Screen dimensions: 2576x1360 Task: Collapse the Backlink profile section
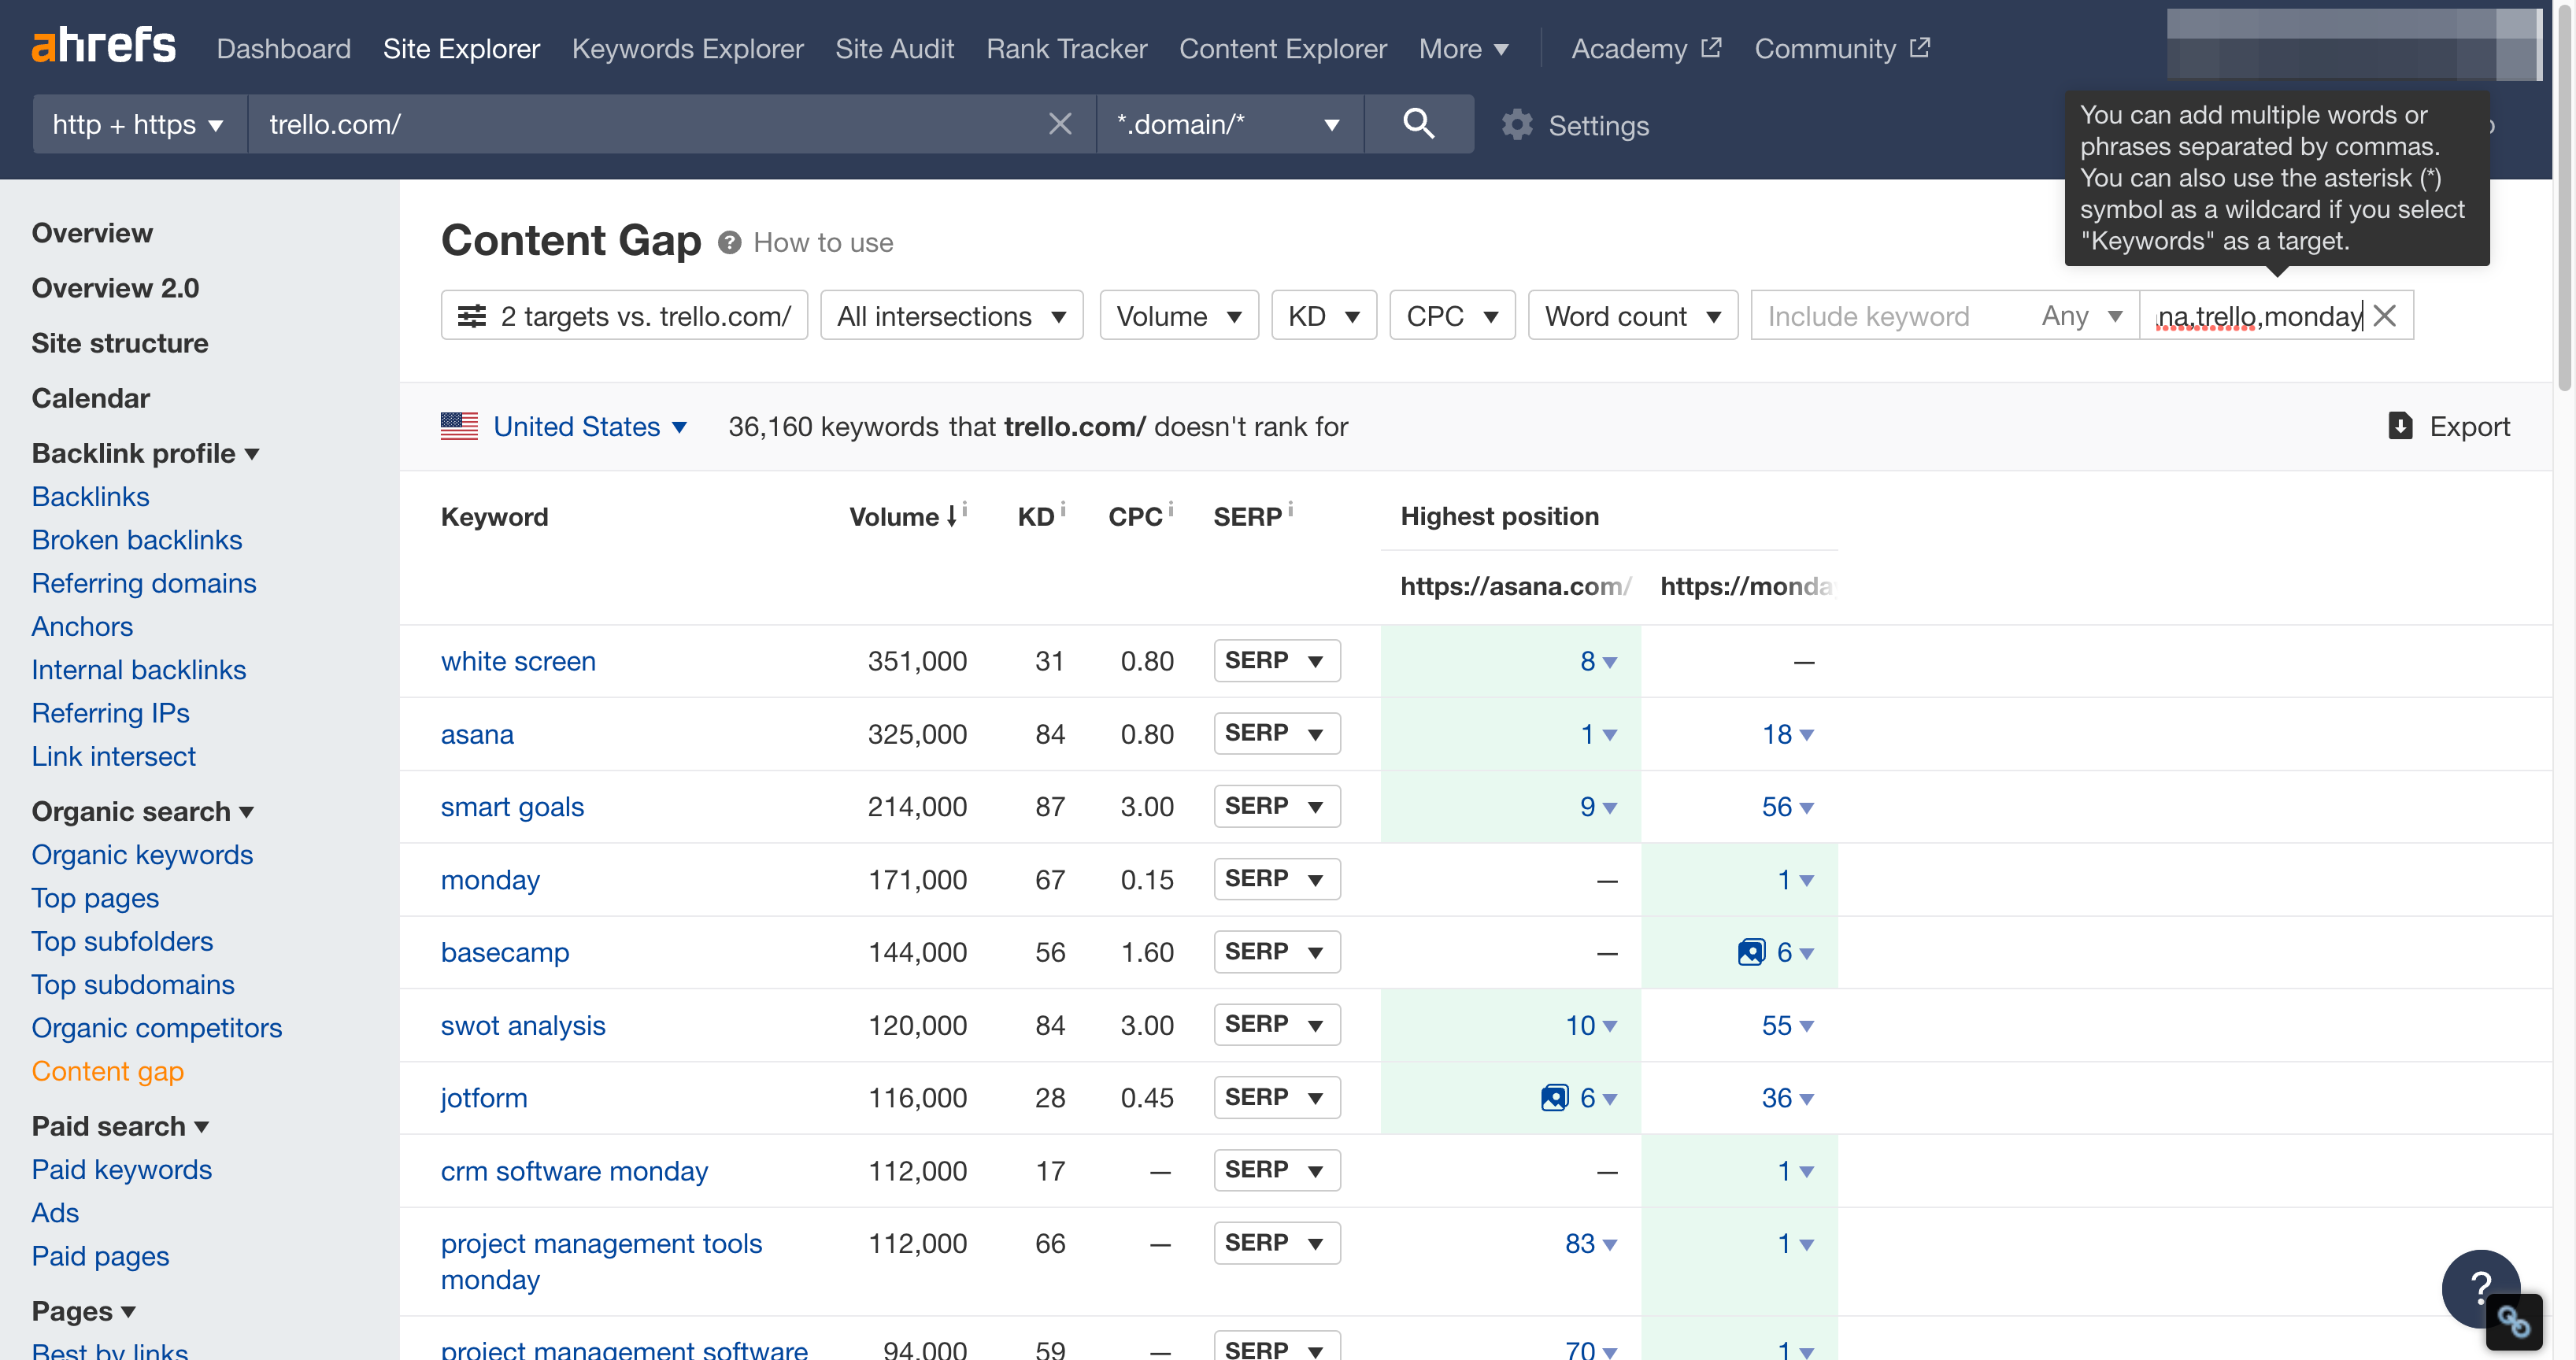tap(146, 453)
